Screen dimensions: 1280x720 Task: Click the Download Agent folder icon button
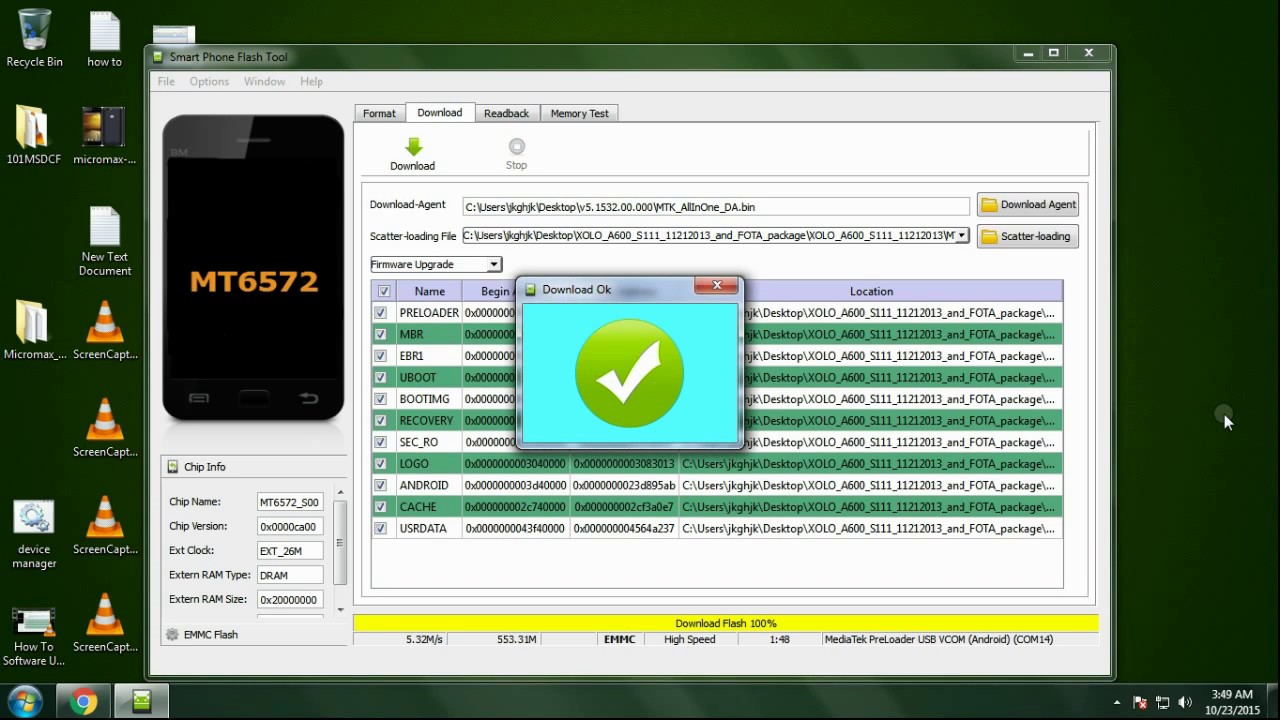click(x=1028, y=205)
